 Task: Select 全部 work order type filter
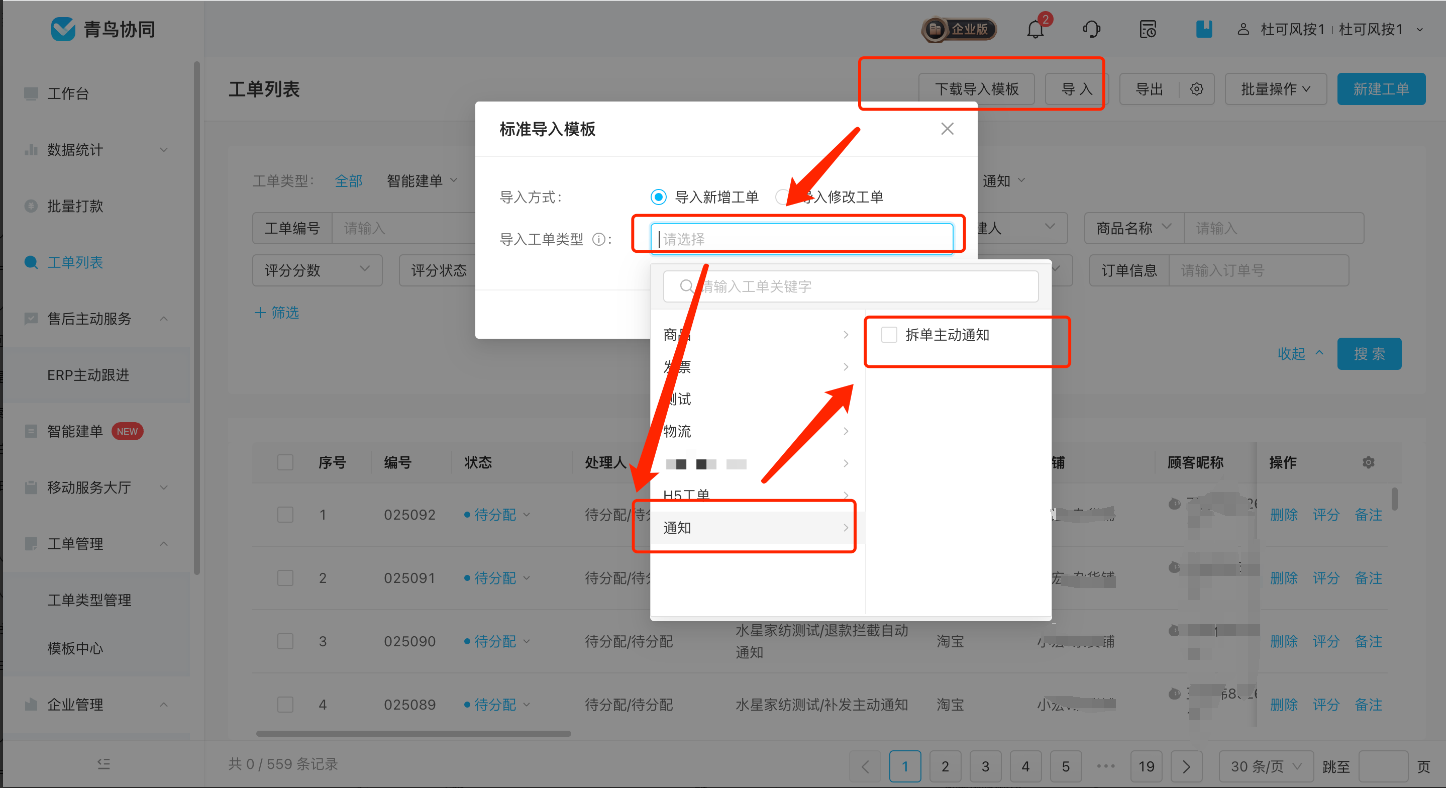click(349, 181)
